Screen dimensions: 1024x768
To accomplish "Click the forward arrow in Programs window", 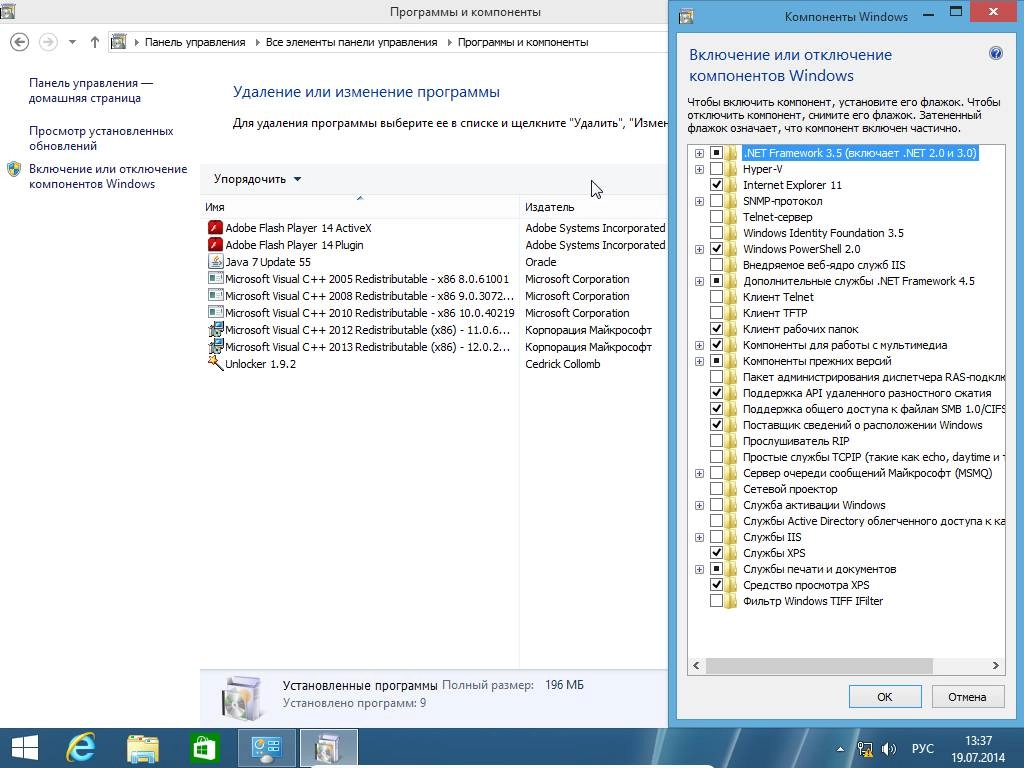I will (48, 42).
